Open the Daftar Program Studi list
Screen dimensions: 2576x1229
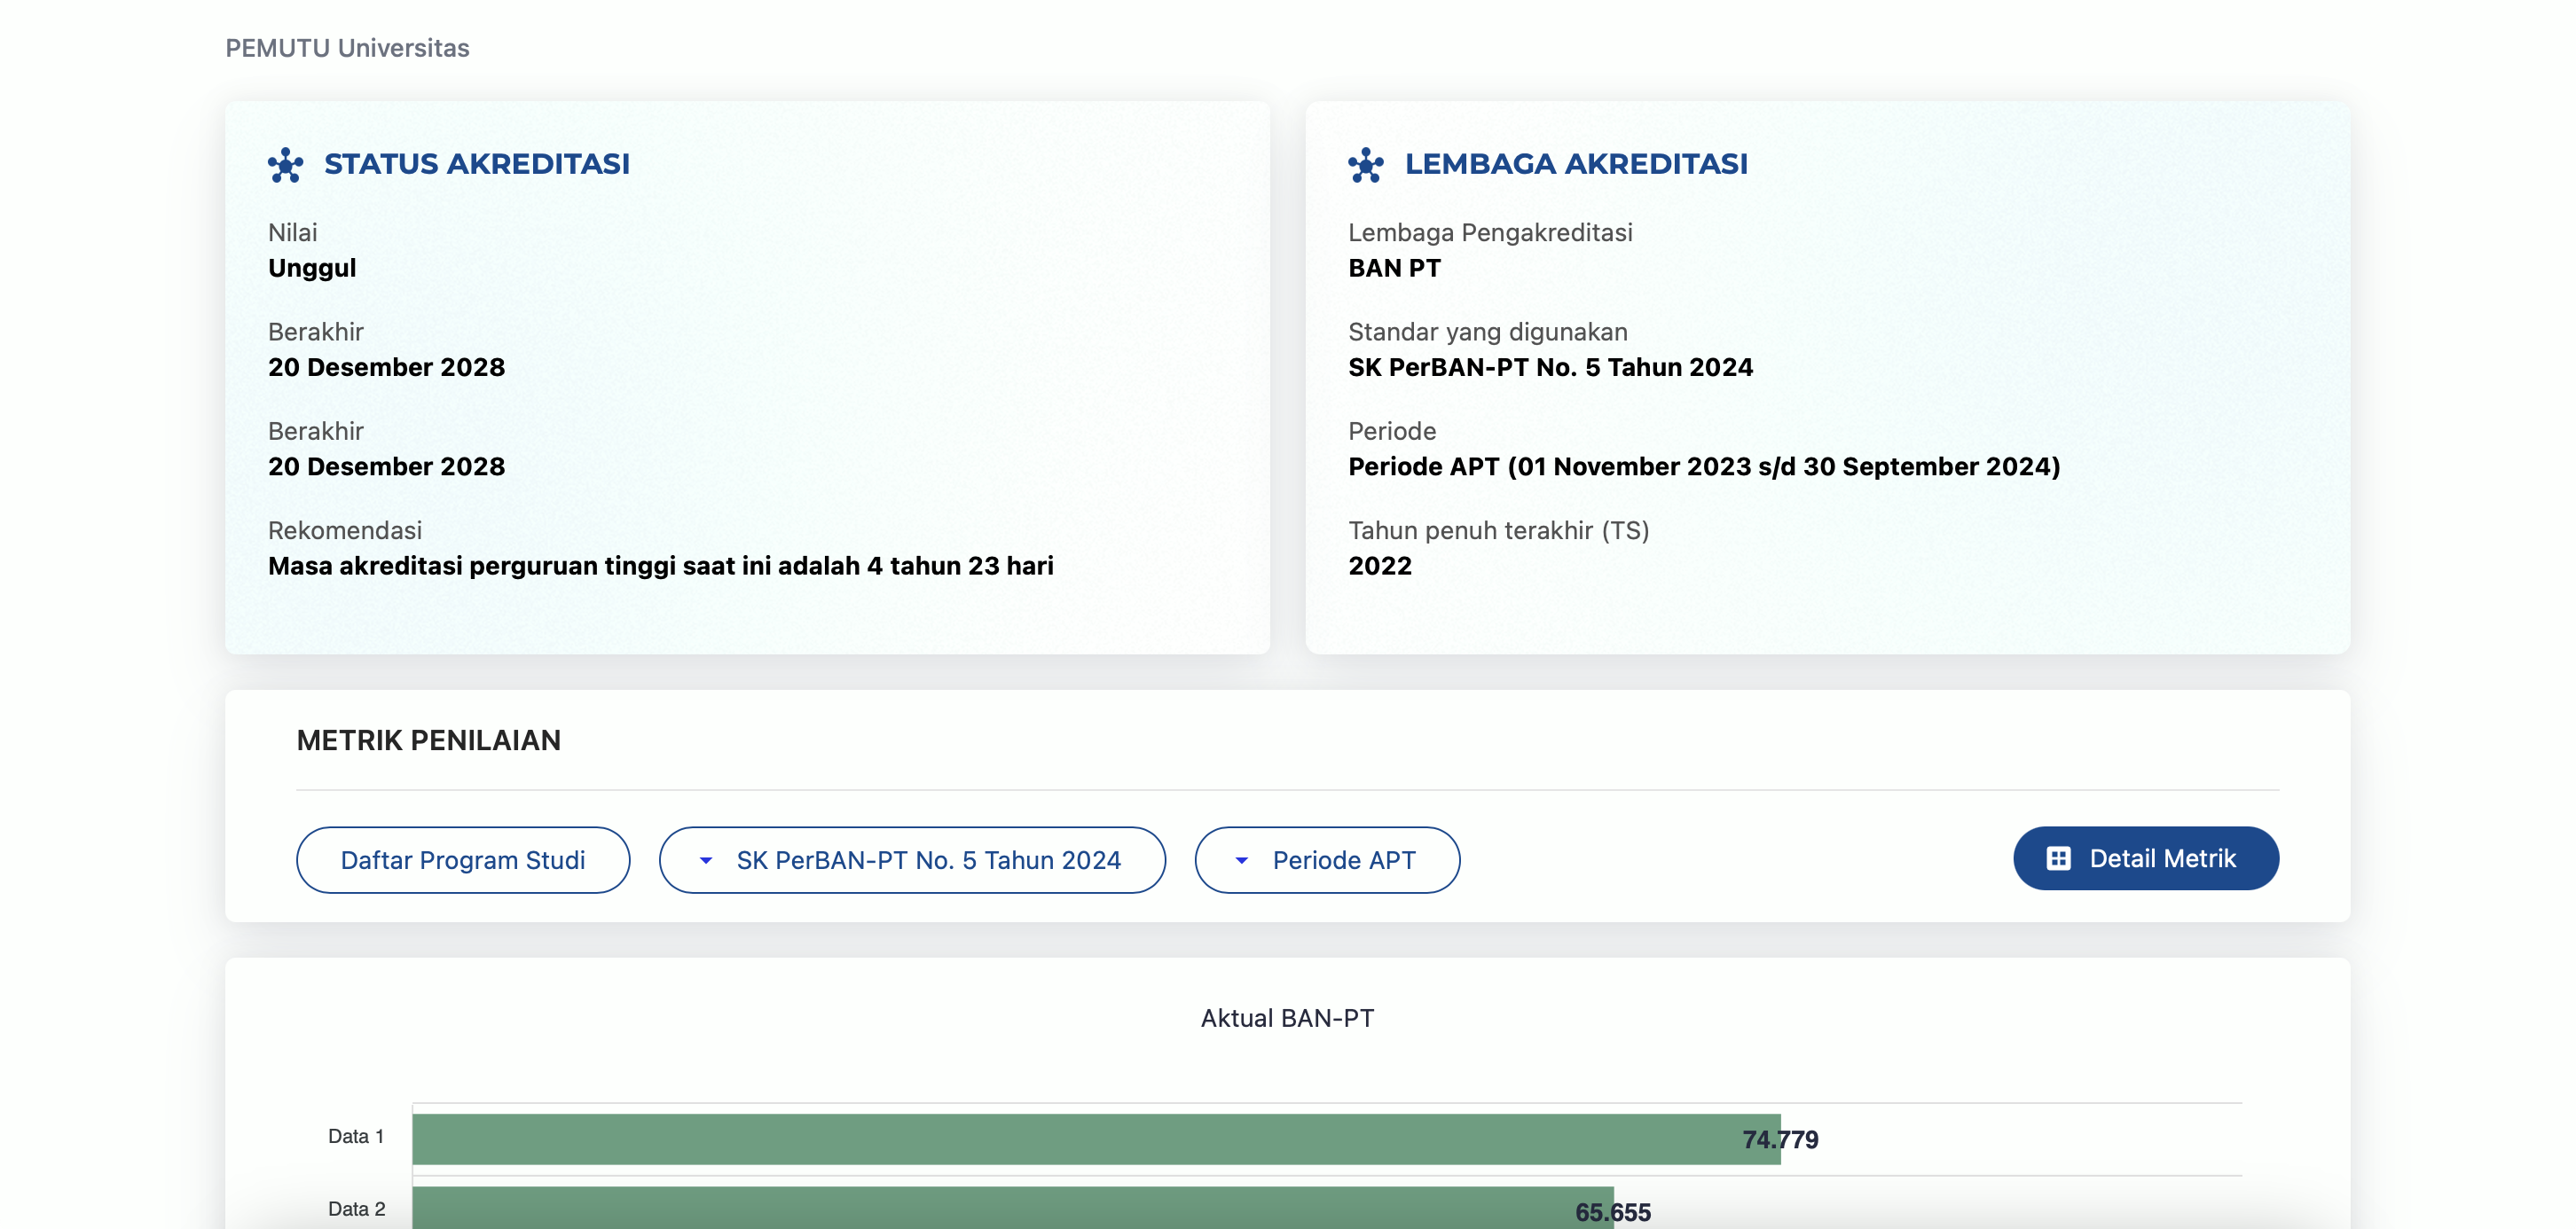coord(463,860)
